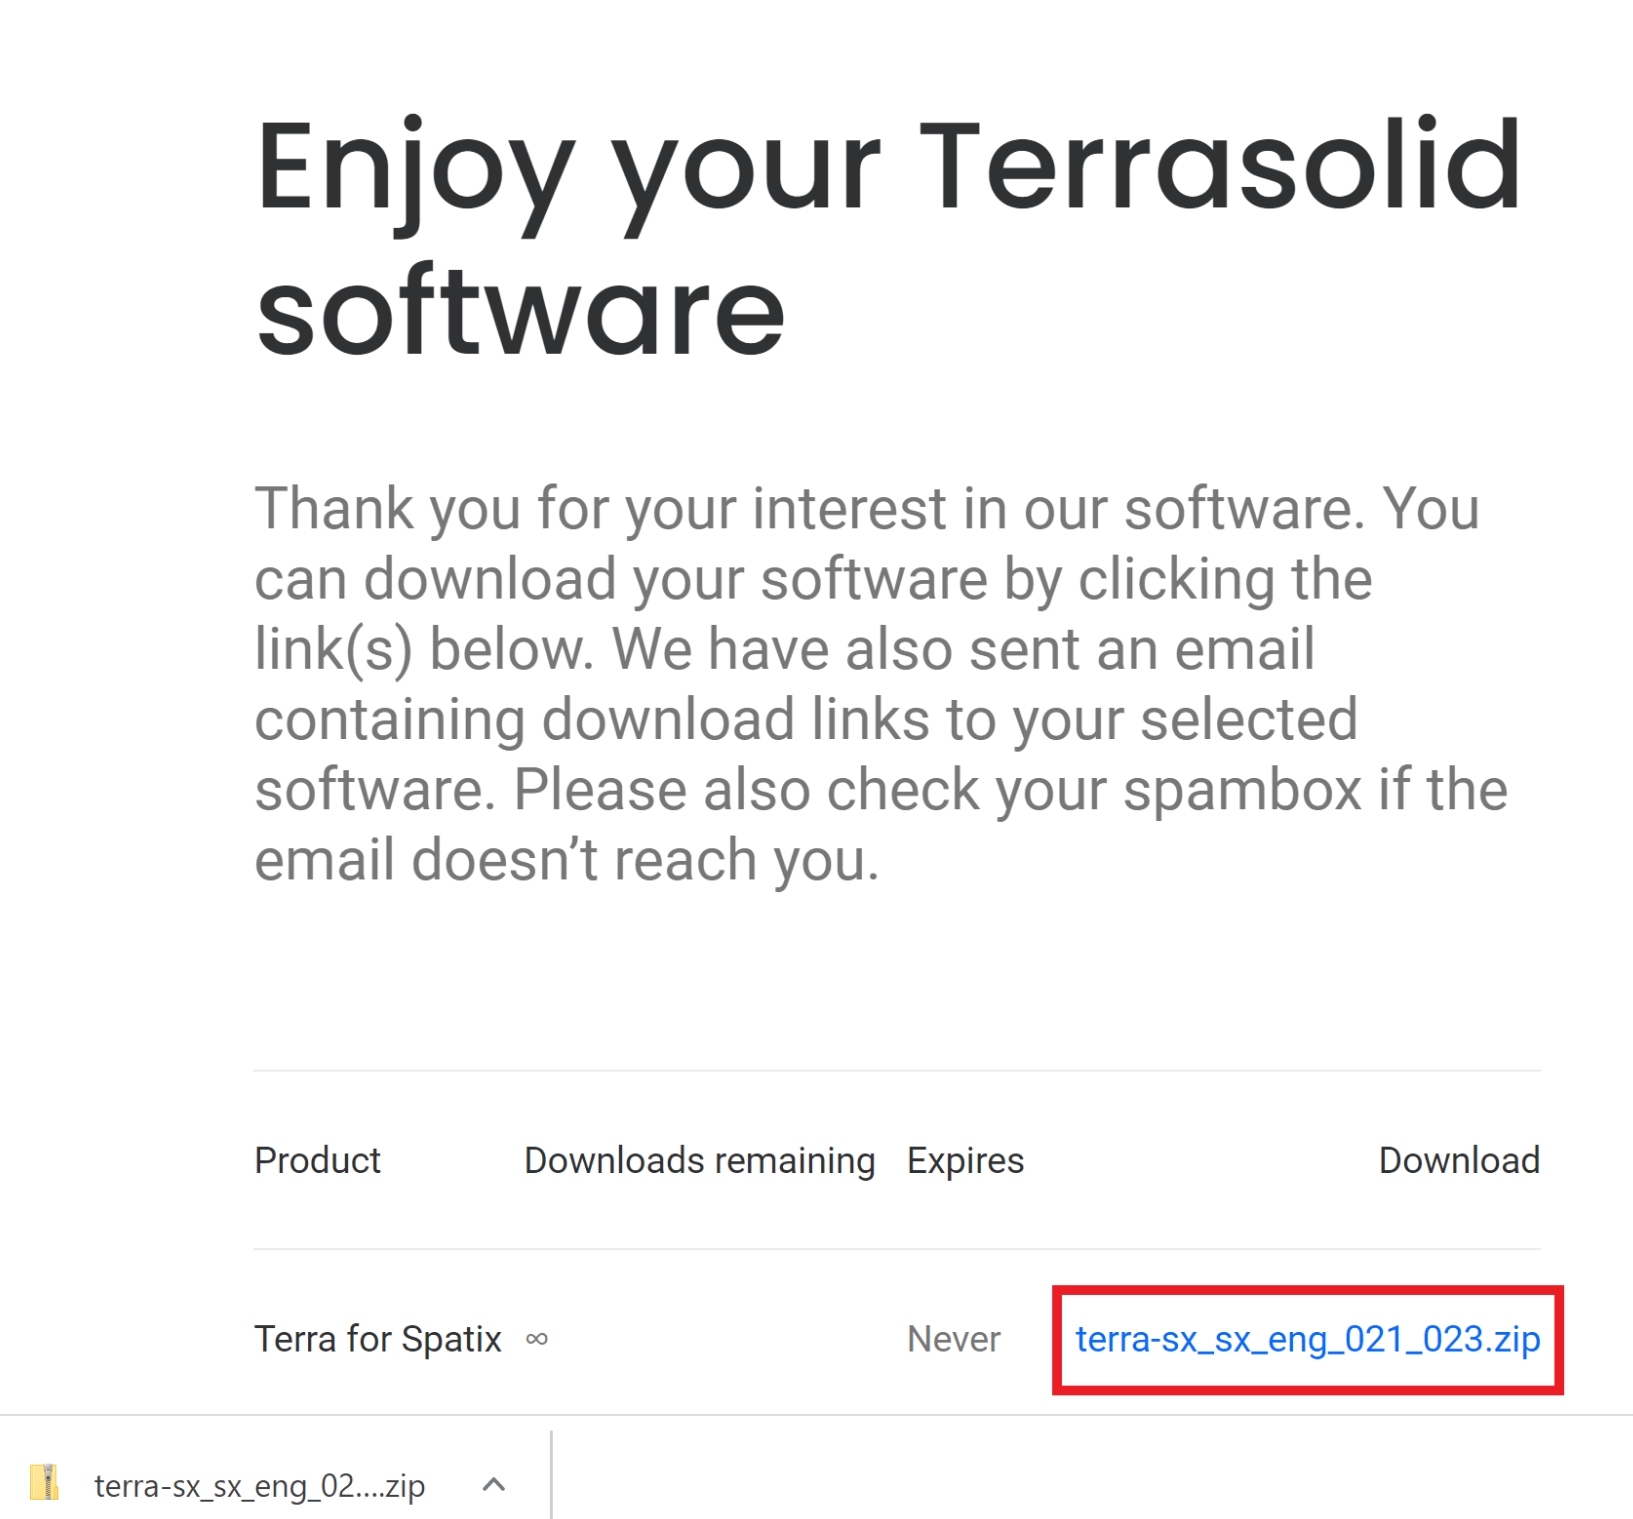Select the Product column header
Image resolution: width=1633 pixels, height=1519 pixels.
317,1160
